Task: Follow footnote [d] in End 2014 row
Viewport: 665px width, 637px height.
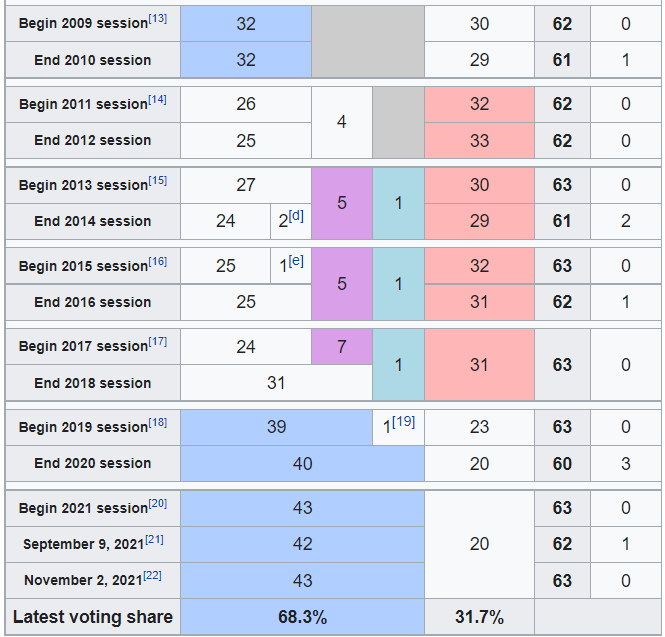Action: [x=296, y=216]
